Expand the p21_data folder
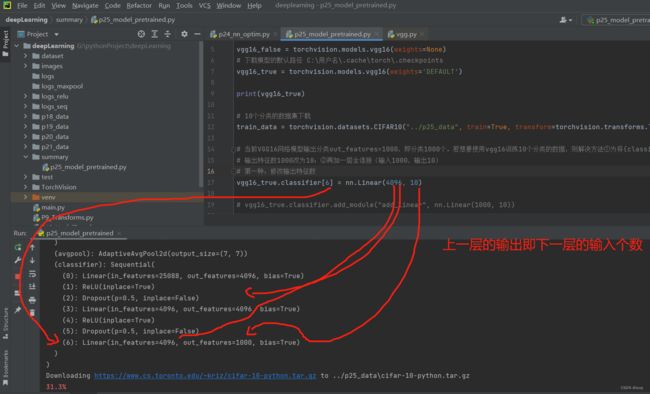The width and height of the screenshot is (650, 394). pos(25,146)
